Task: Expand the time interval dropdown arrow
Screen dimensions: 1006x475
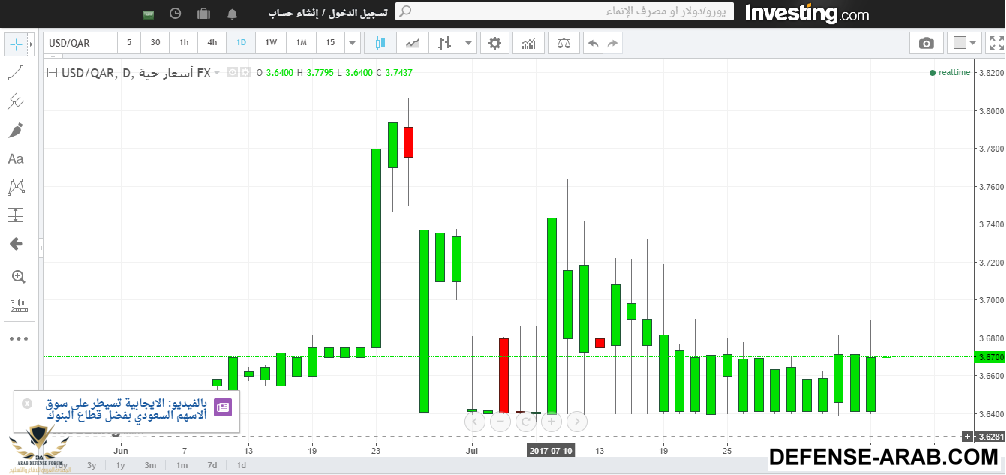Action: [352, 43]
